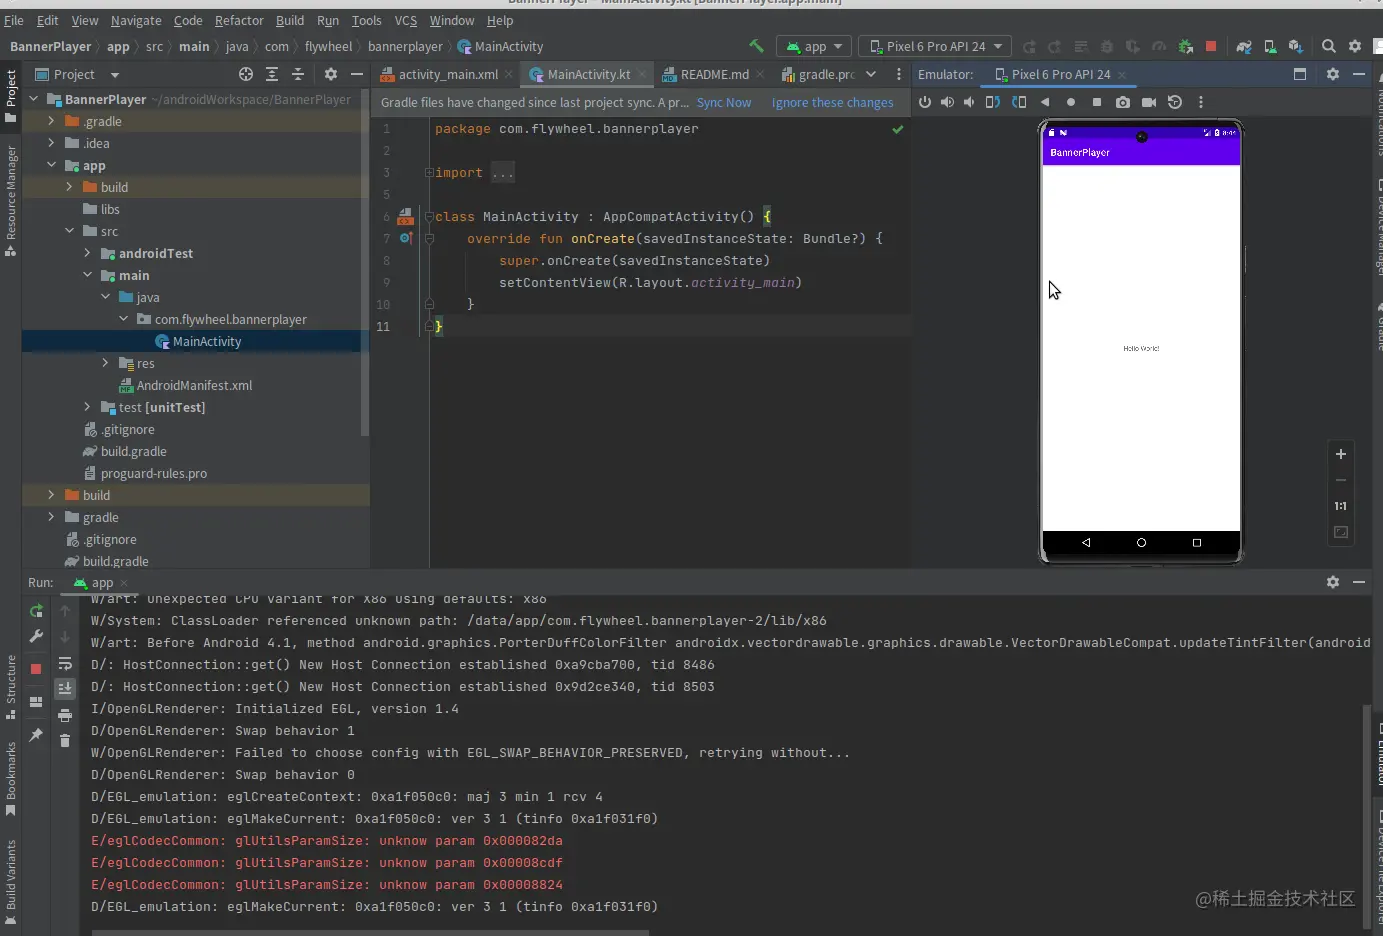
Task: Stop the app from Run panel red square
Action: [x=36, y=668]
